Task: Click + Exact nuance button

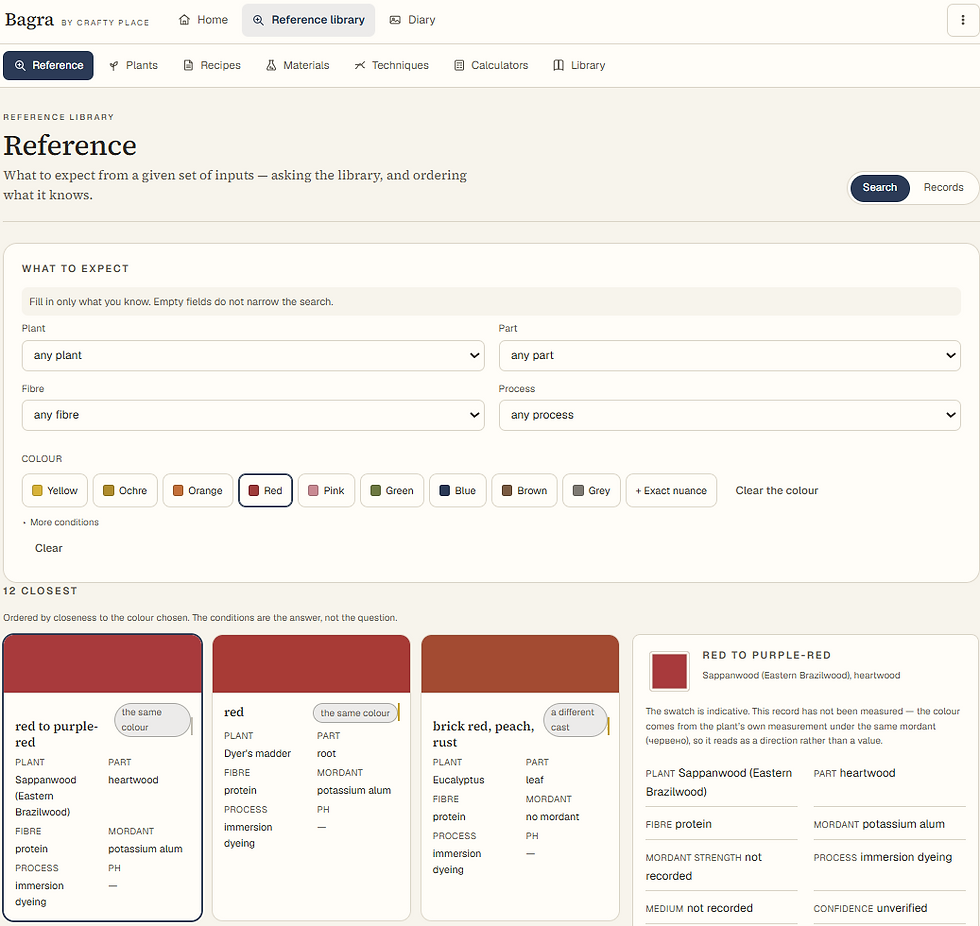Action: [671, 490]
